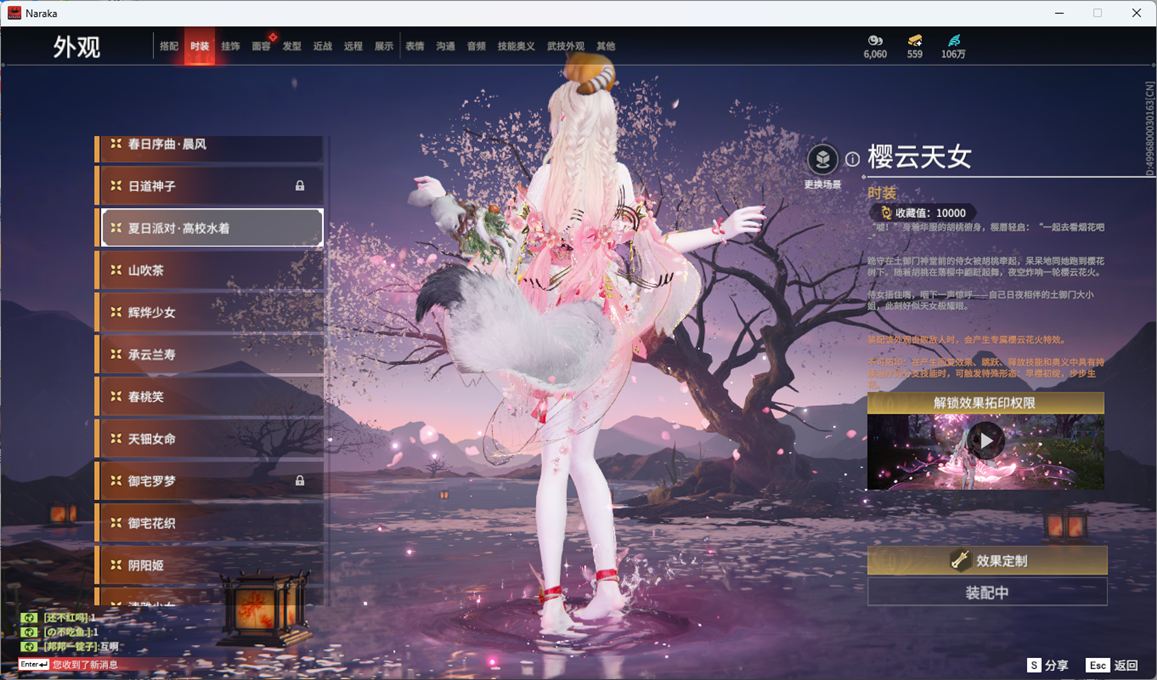Viewport: 1157px width, 680px height.
Task: Select the 春桃笑 outfit
Action: pos(209,396)
